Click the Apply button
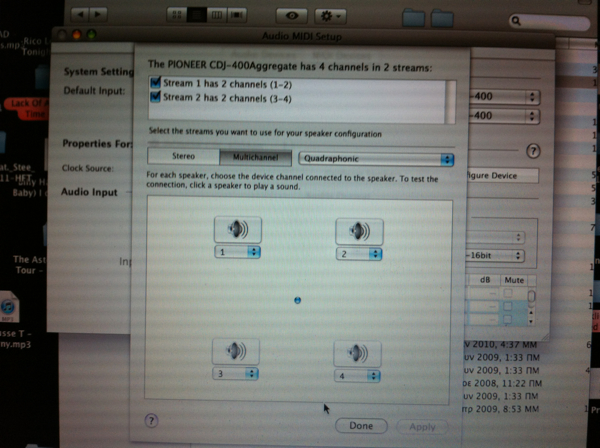This screenshot has height=448, width=600. coord(422,427)
